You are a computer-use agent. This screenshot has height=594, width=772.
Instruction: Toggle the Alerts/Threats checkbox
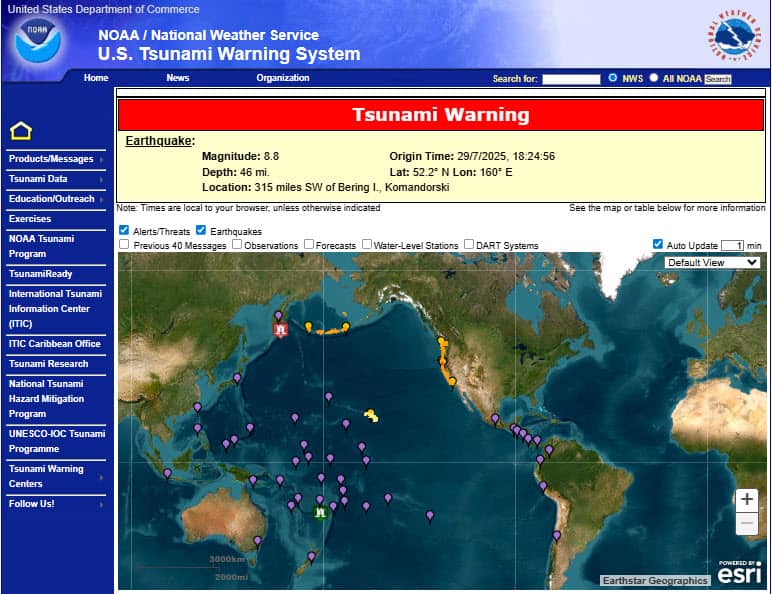124,230
